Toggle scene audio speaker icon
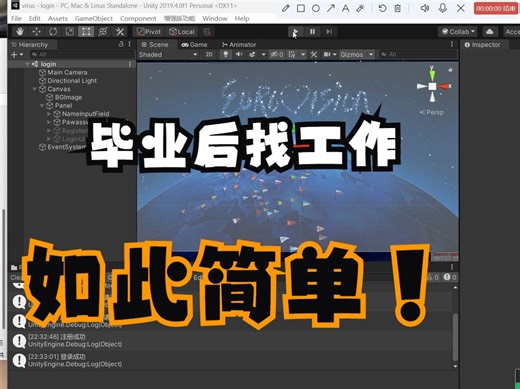The height and width of the screenshot is (389, 520). point(239,54)
